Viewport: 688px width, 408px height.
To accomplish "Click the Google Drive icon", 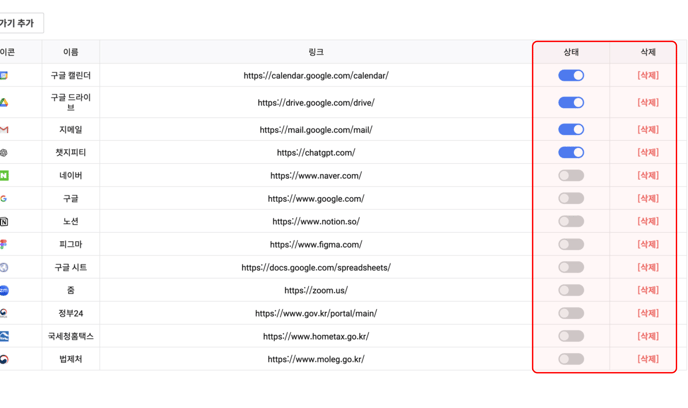I will tap(4, 103).
